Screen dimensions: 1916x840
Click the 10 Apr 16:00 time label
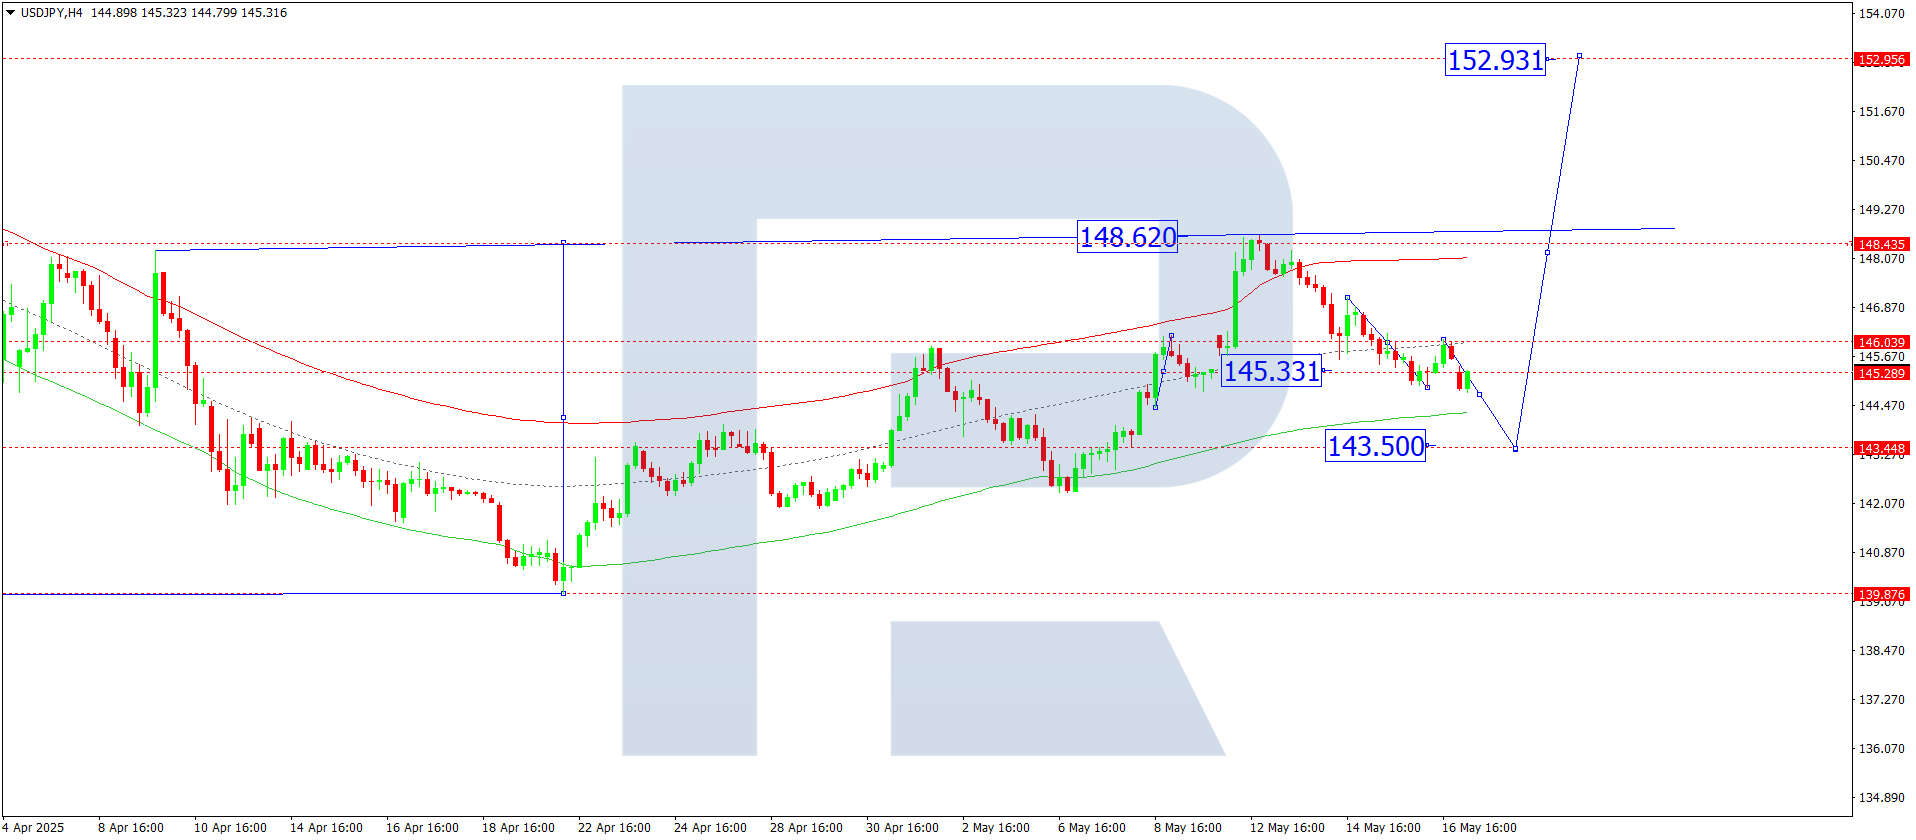click(230, 828)
